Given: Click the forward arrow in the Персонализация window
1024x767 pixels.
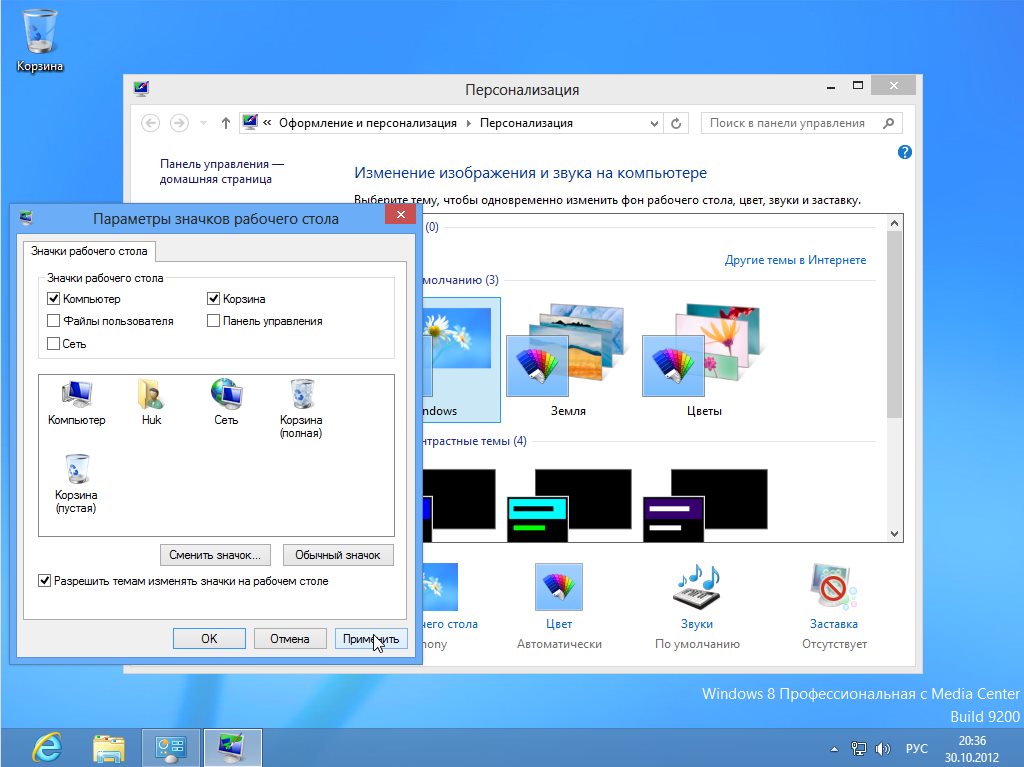Looking at the screenshot, I should tap(179, 123).
